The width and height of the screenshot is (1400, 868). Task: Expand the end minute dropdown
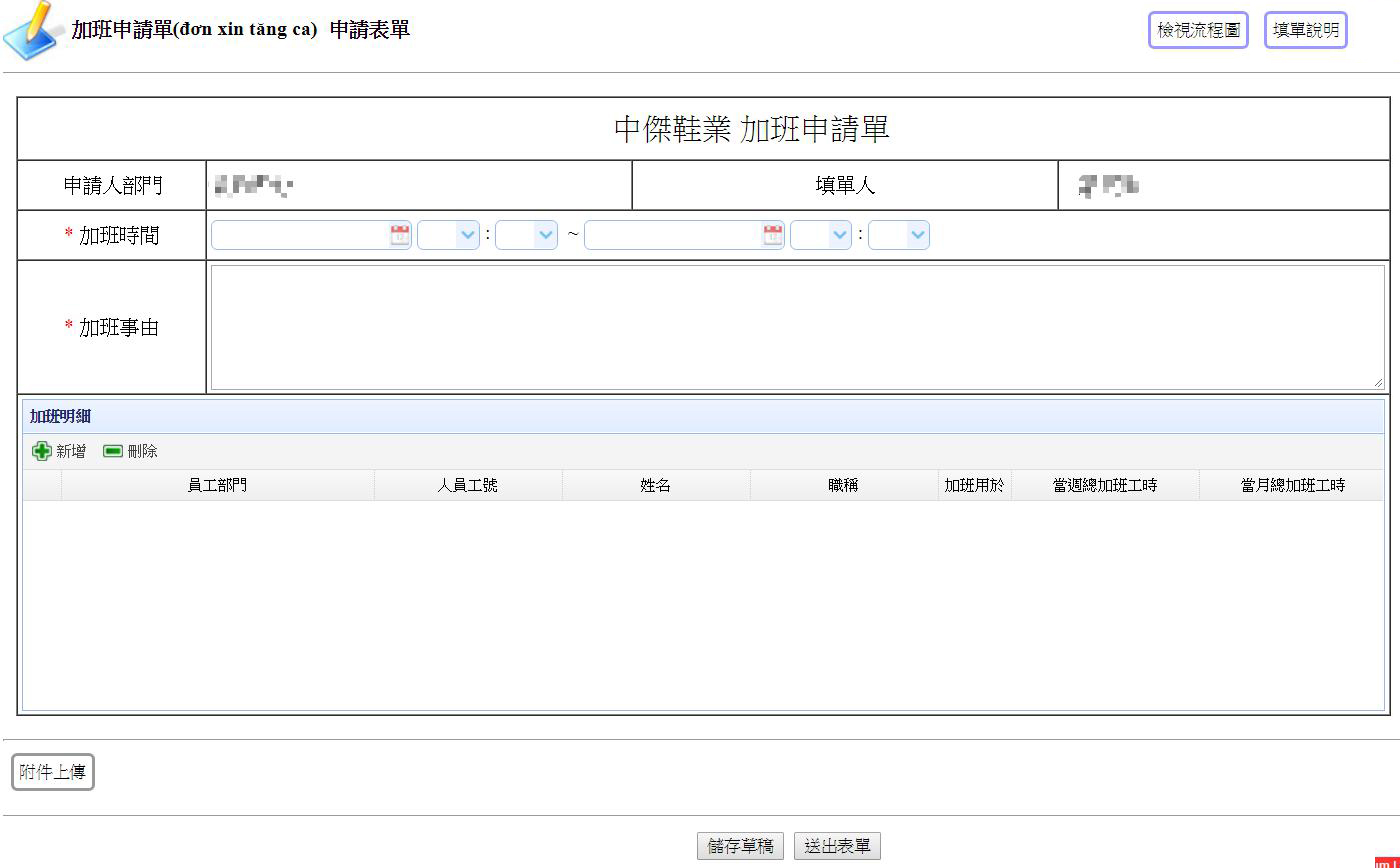899,235
